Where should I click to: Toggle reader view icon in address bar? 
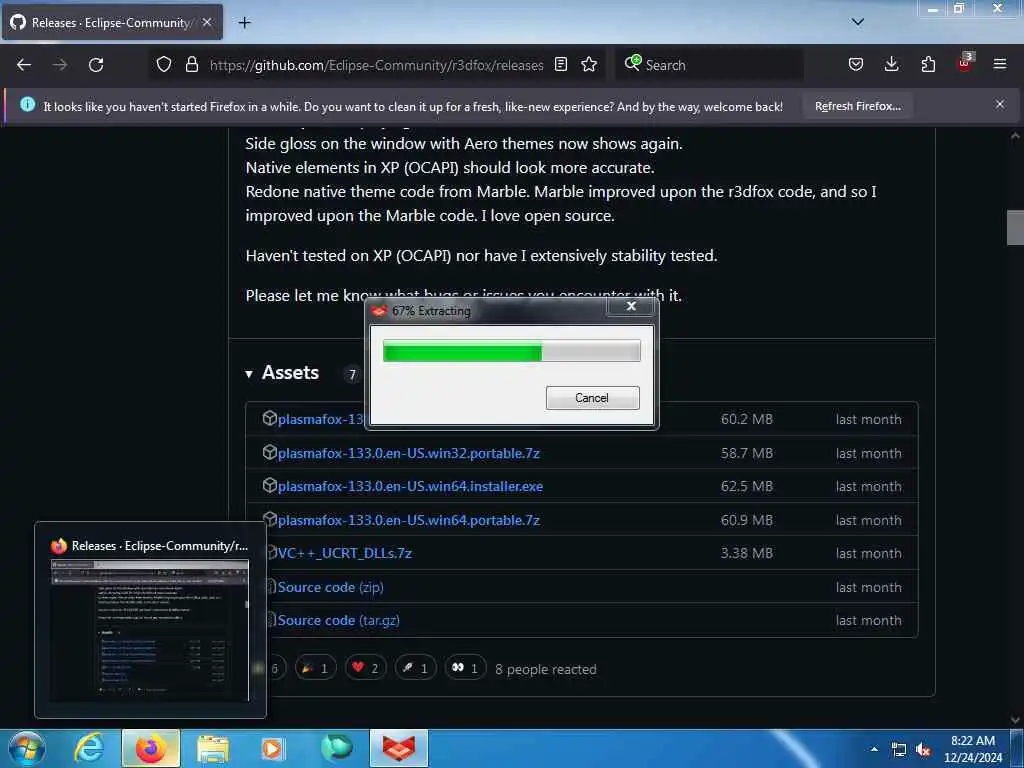pyautogui.click(x=561, y=65)
